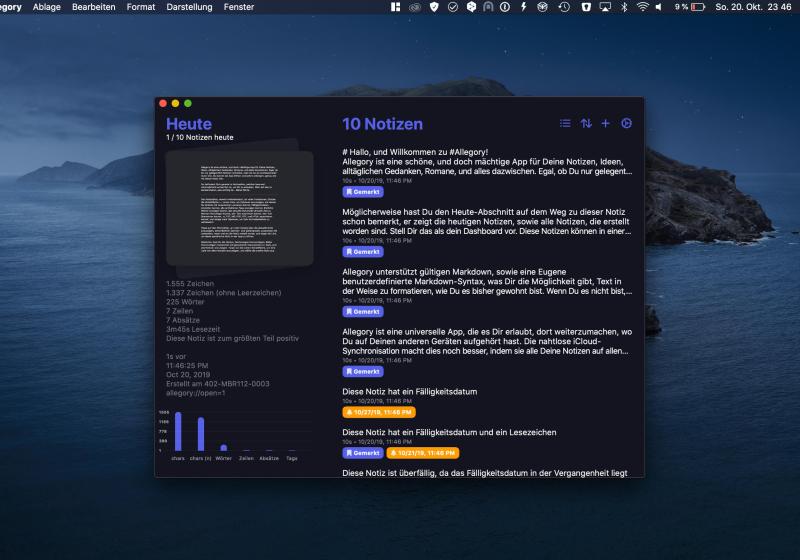Open the note preview thumbnail card

[239, 208]
